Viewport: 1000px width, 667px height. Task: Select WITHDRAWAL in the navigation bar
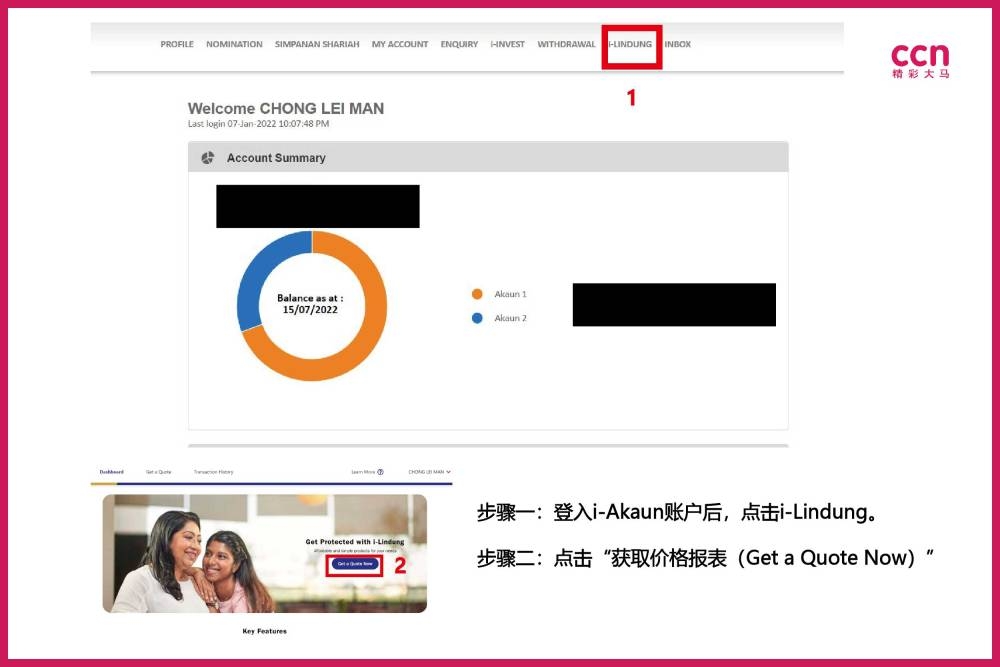click(566, 44)
